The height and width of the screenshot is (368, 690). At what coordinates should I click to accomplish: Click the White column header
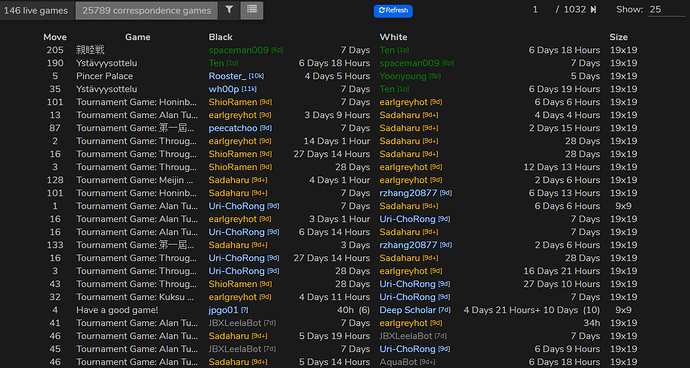[393, 37]
